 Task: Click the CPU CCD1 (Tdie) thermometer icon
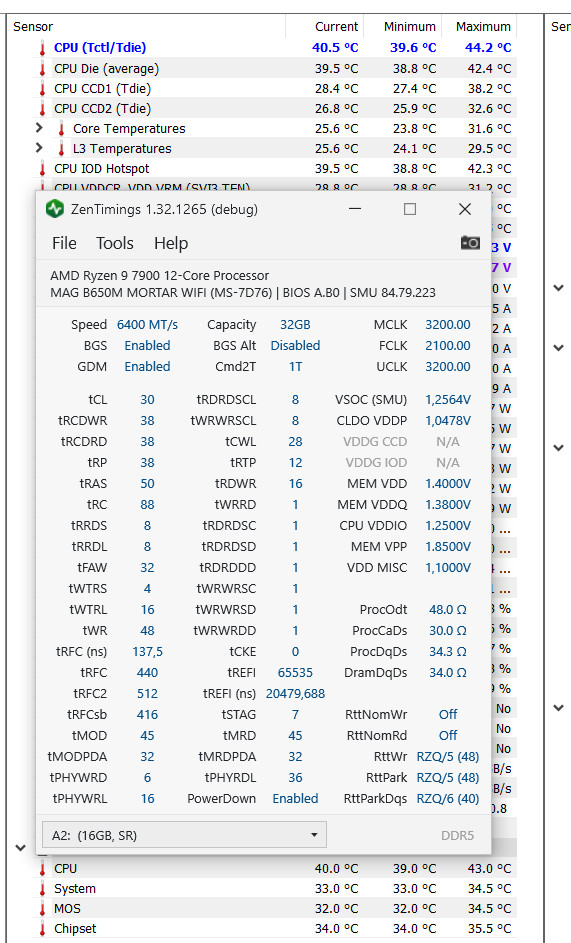point(42,89)
